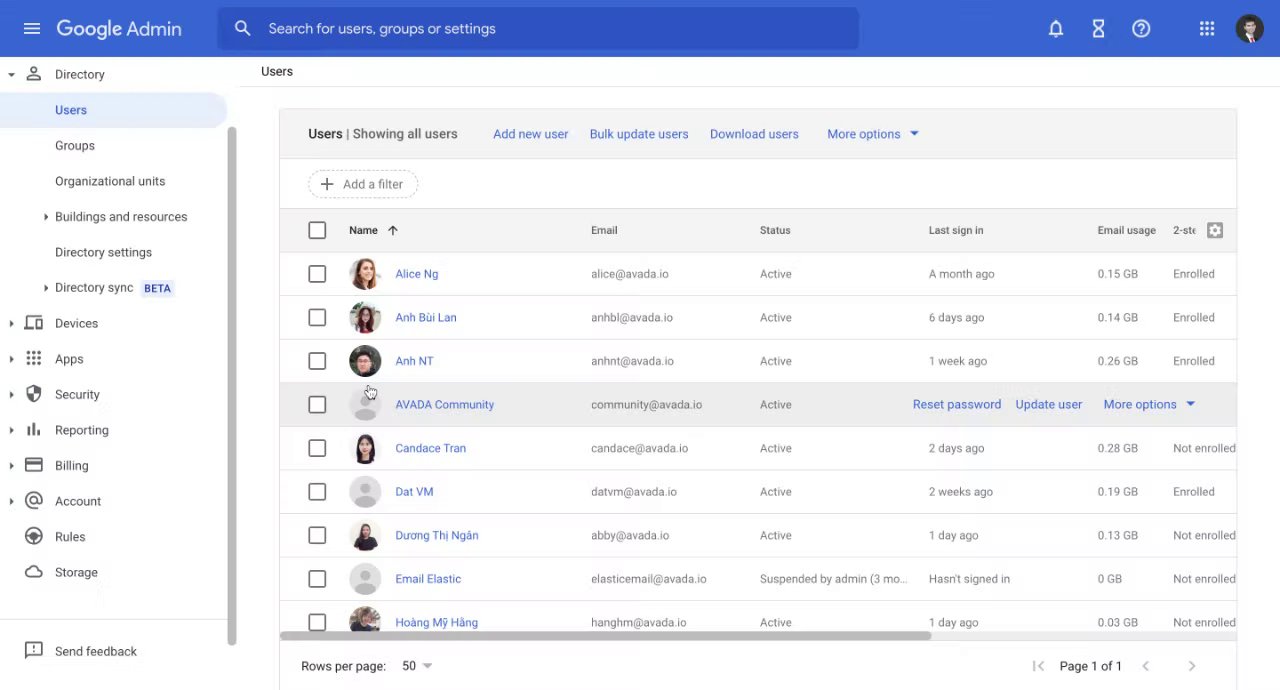Open Storage in the sidebar

pyautogui.click(x=76, y=572)
